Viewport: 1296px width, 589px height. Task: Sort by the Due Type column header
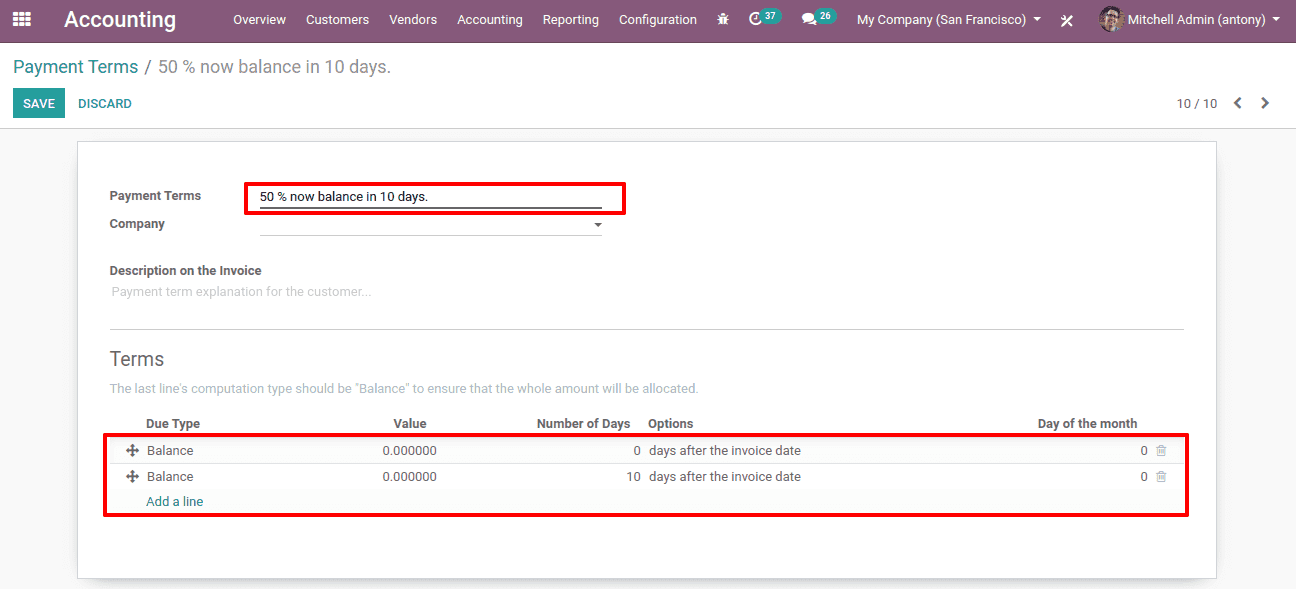(173, 424)
